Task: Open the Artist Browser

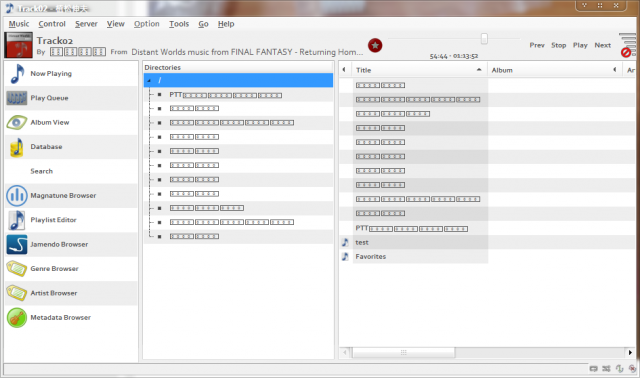Action: click(x=71, y=293)
